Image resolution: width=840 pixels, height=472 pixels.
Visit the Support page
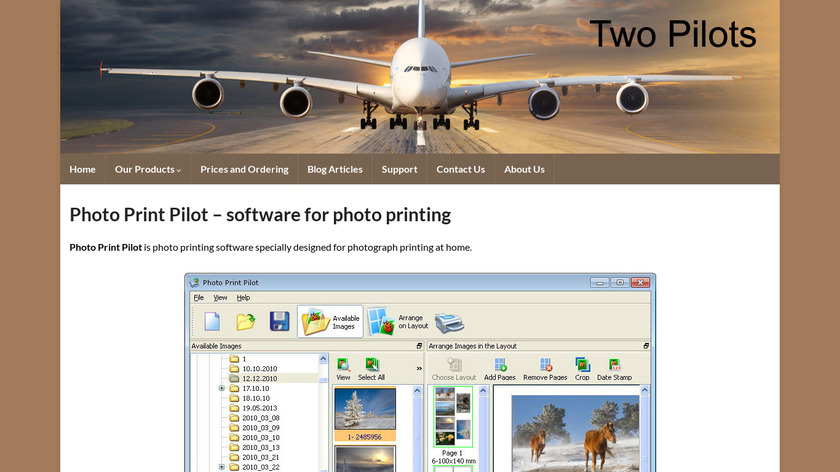(400, 169)
